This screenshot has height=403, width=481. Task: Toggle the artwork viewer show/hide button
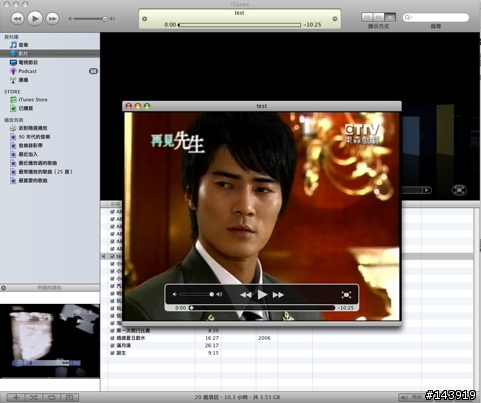point(69,397)
